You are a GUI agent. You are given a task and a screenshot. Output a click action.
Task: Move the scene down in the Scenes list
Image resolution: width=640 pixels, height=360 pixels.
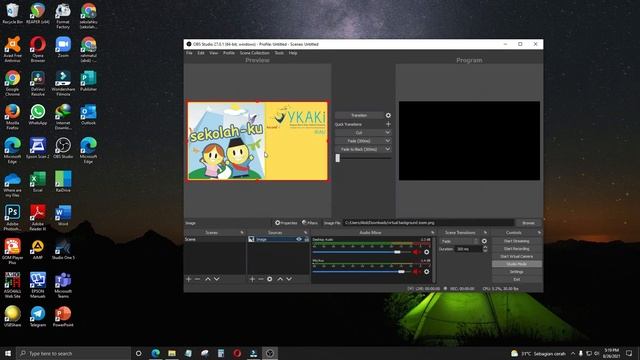click(x=217, y=279)
